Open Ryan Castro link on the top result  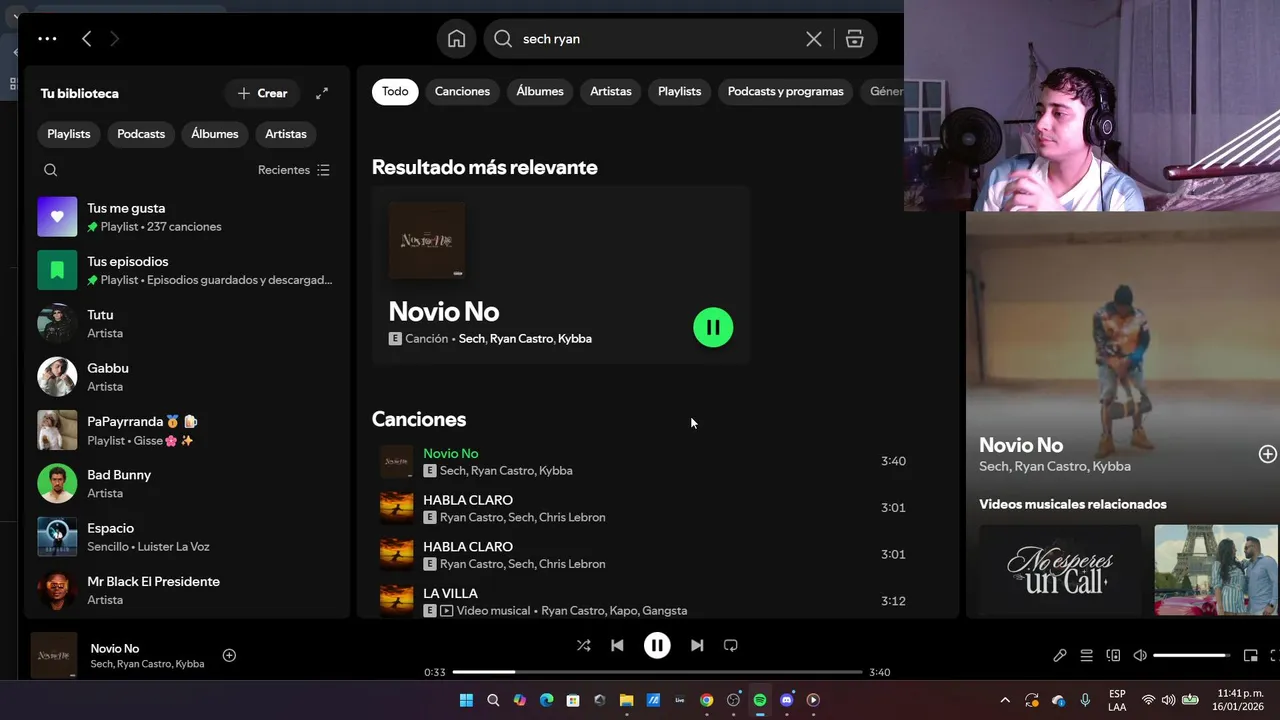tap(521, 339)
